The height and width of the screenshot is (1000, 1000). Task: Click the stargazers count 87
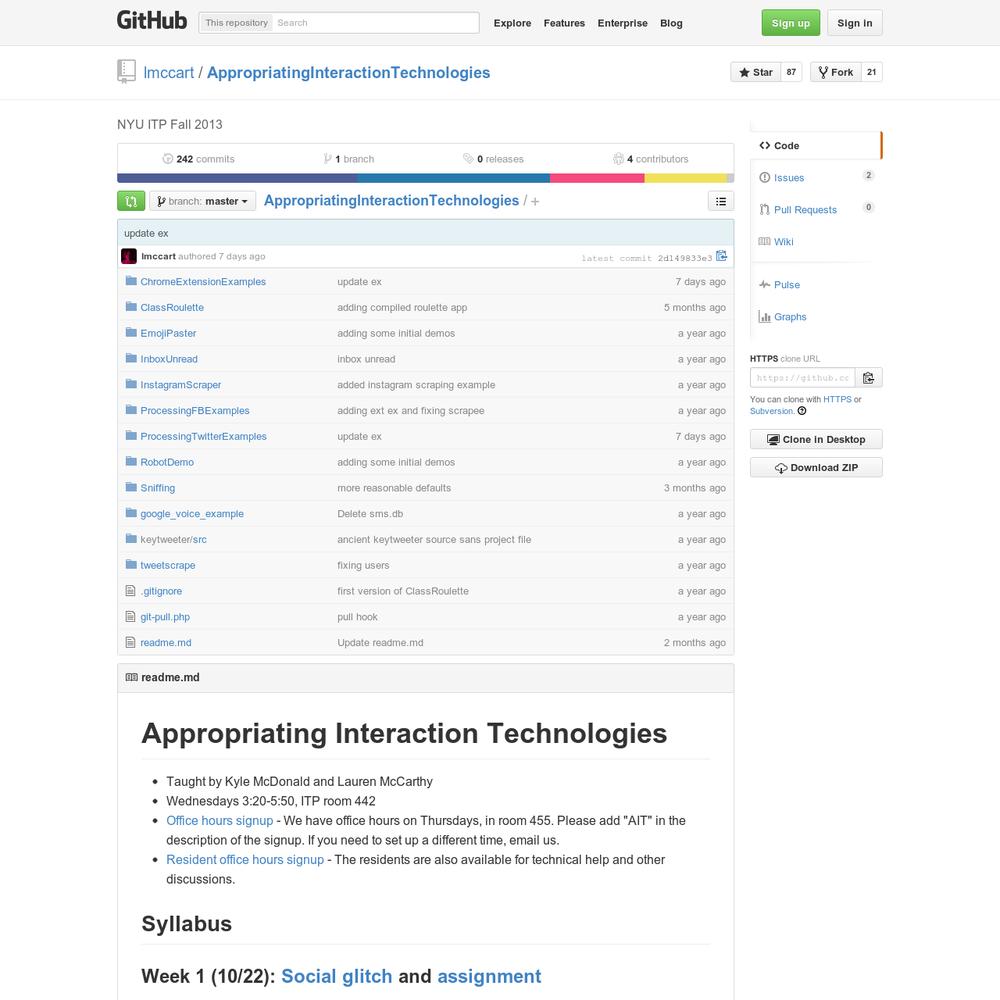(x=791, y=72)
